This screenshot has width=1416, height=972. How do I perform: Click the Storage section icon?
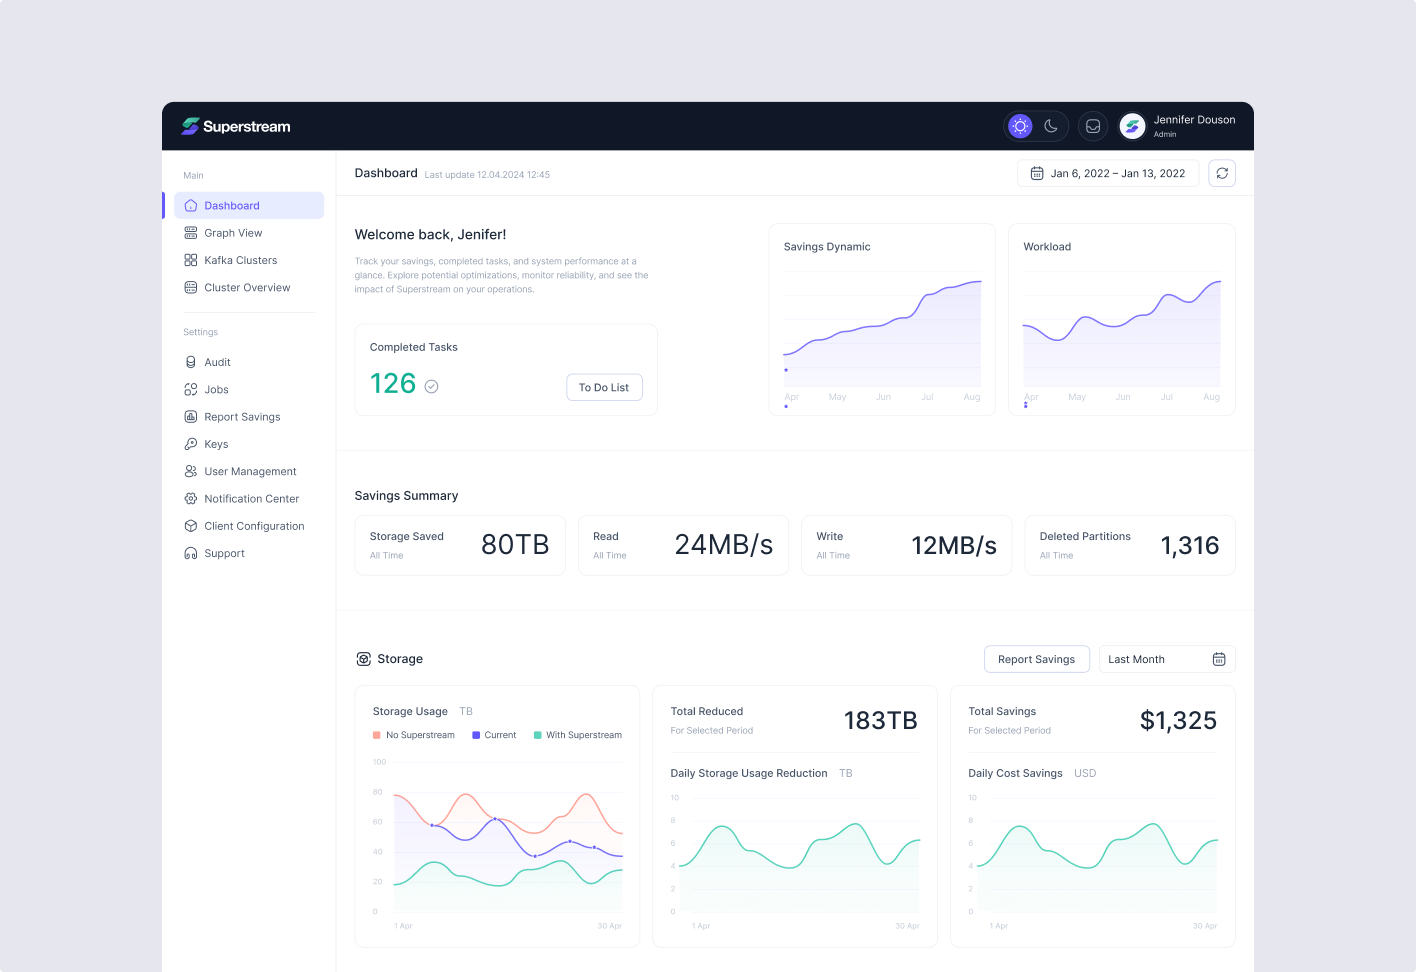(364, 659)
